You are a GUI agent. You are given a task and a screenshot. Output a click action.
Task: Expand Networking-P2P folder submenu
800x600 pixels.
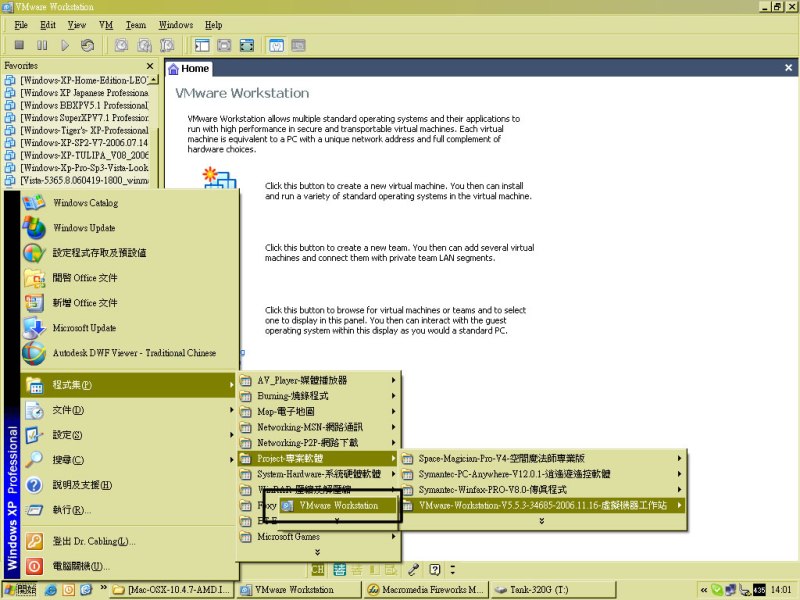coord(319,443)
